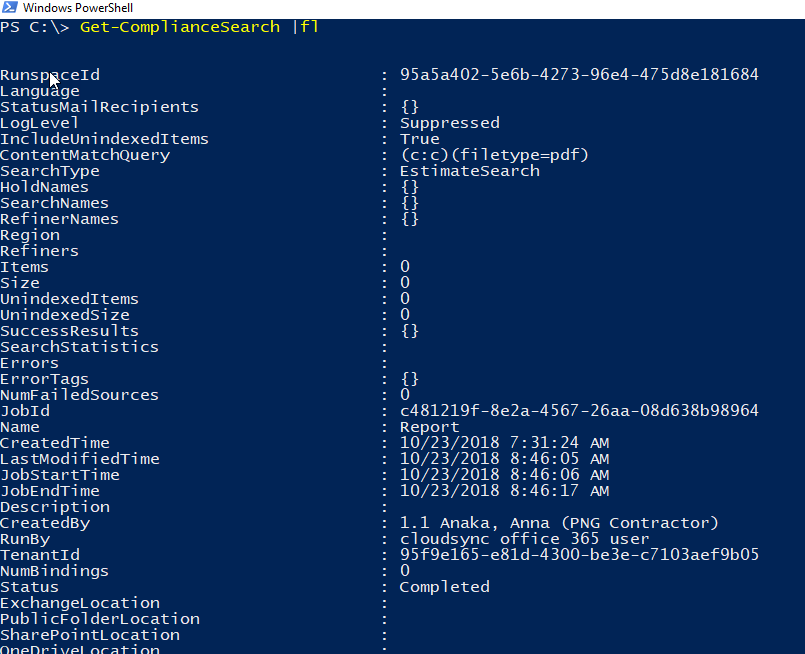
Task: Click the Suppressed LogLevel value
Action: pyautogui.click(x=449, y=123)
